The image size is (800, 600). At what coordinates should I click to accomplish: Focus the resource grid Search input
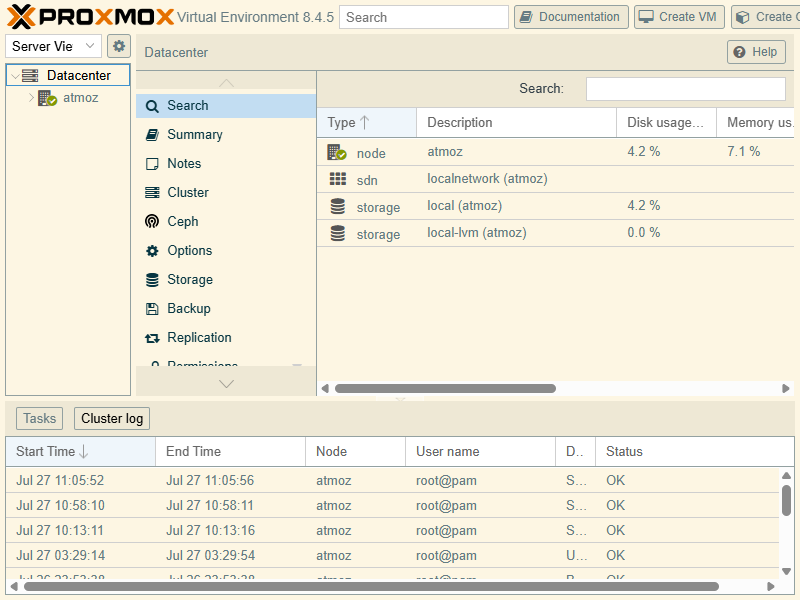tap(685, 89)
